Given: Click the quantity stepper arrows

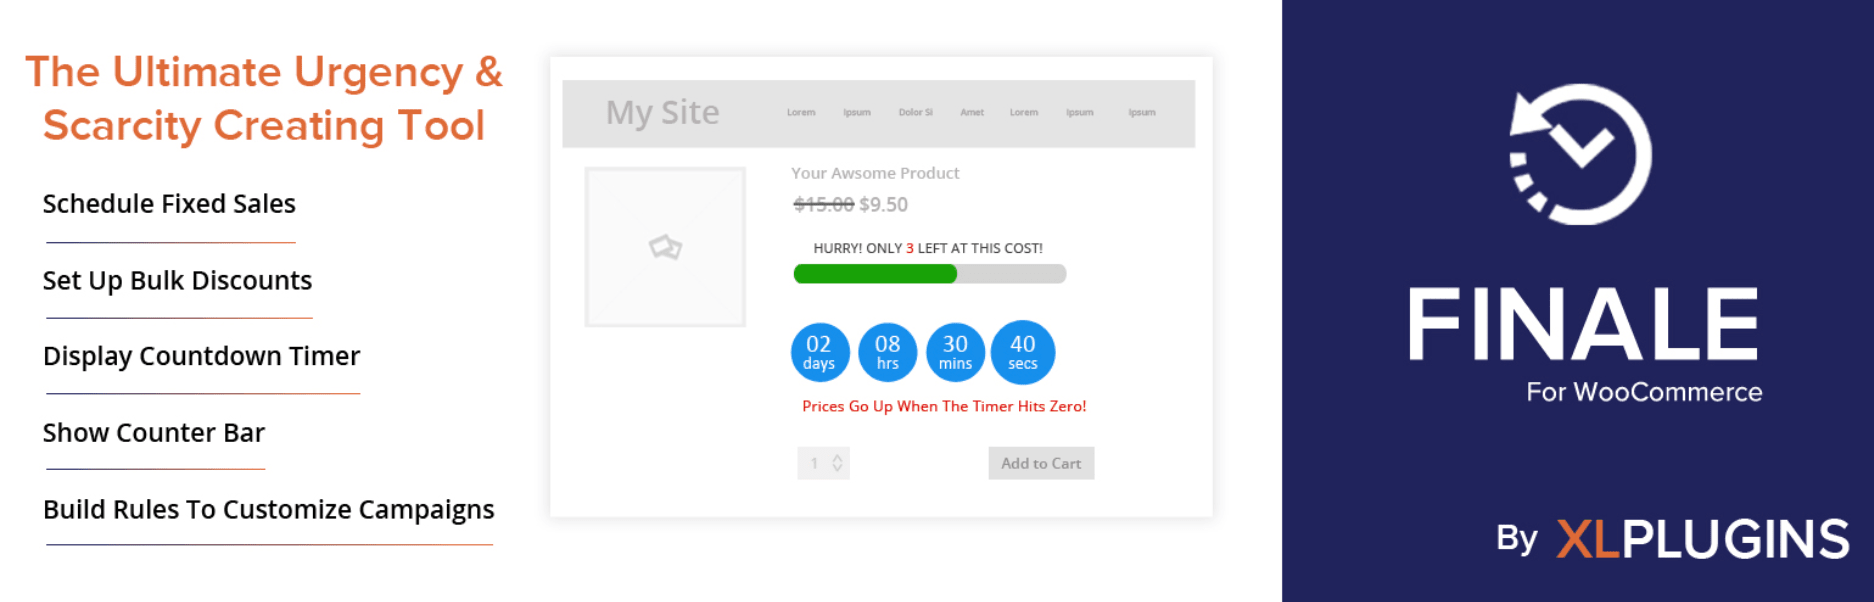Looking at the screenshot, I should (x=837, y=463).
